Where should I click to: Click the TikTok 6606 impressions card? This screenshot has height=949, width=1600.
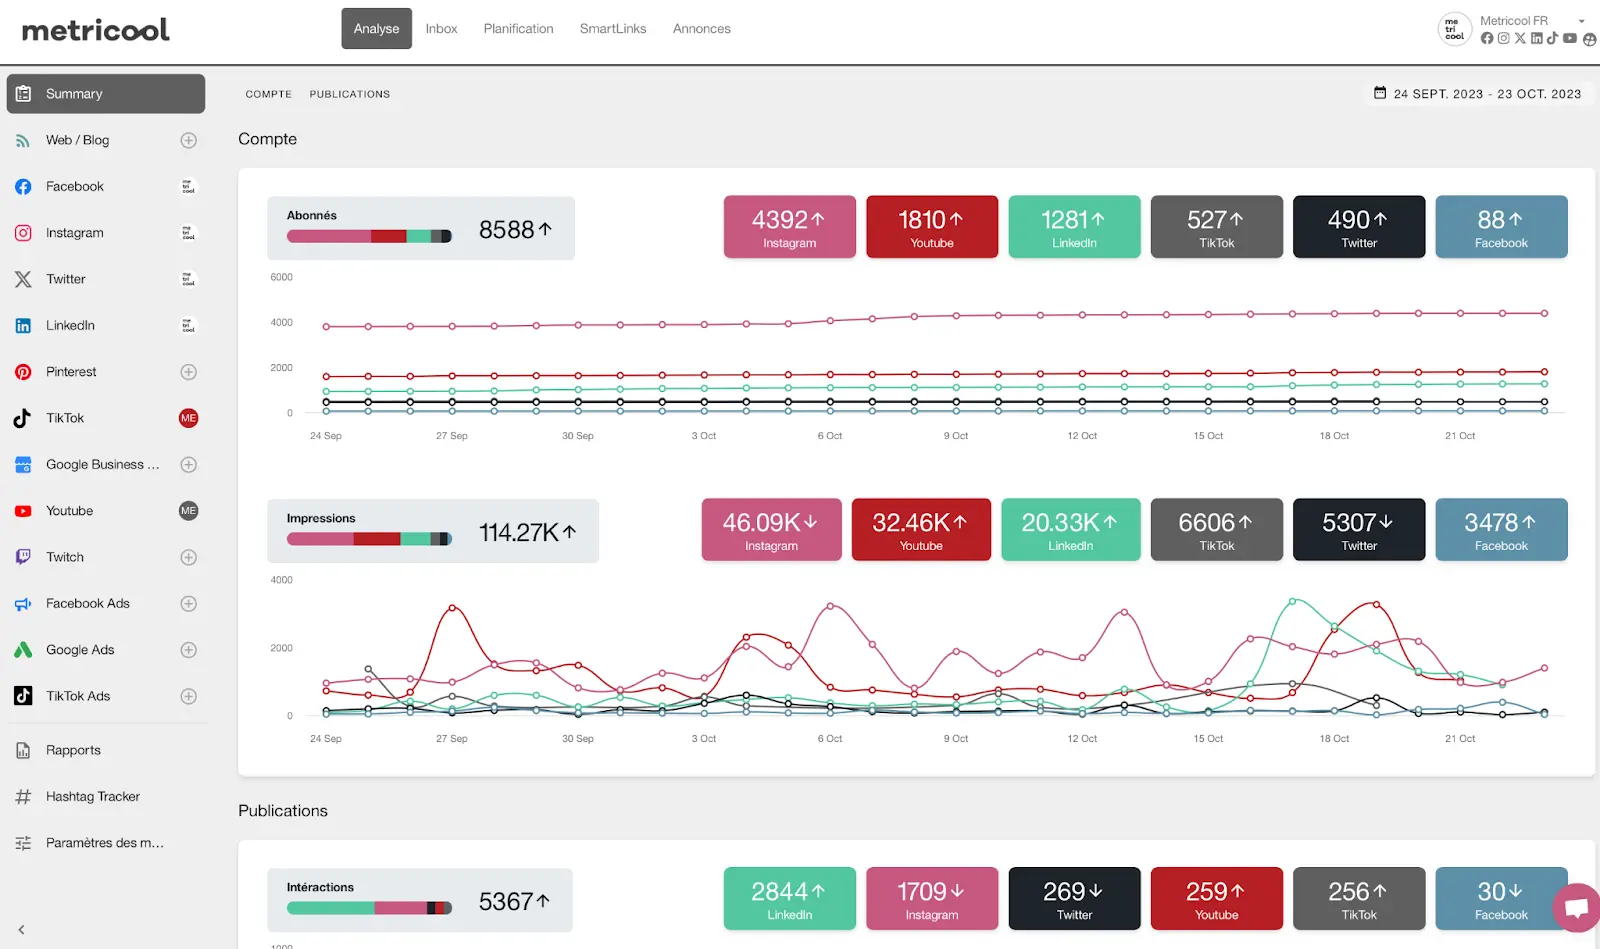(1217, 530)
